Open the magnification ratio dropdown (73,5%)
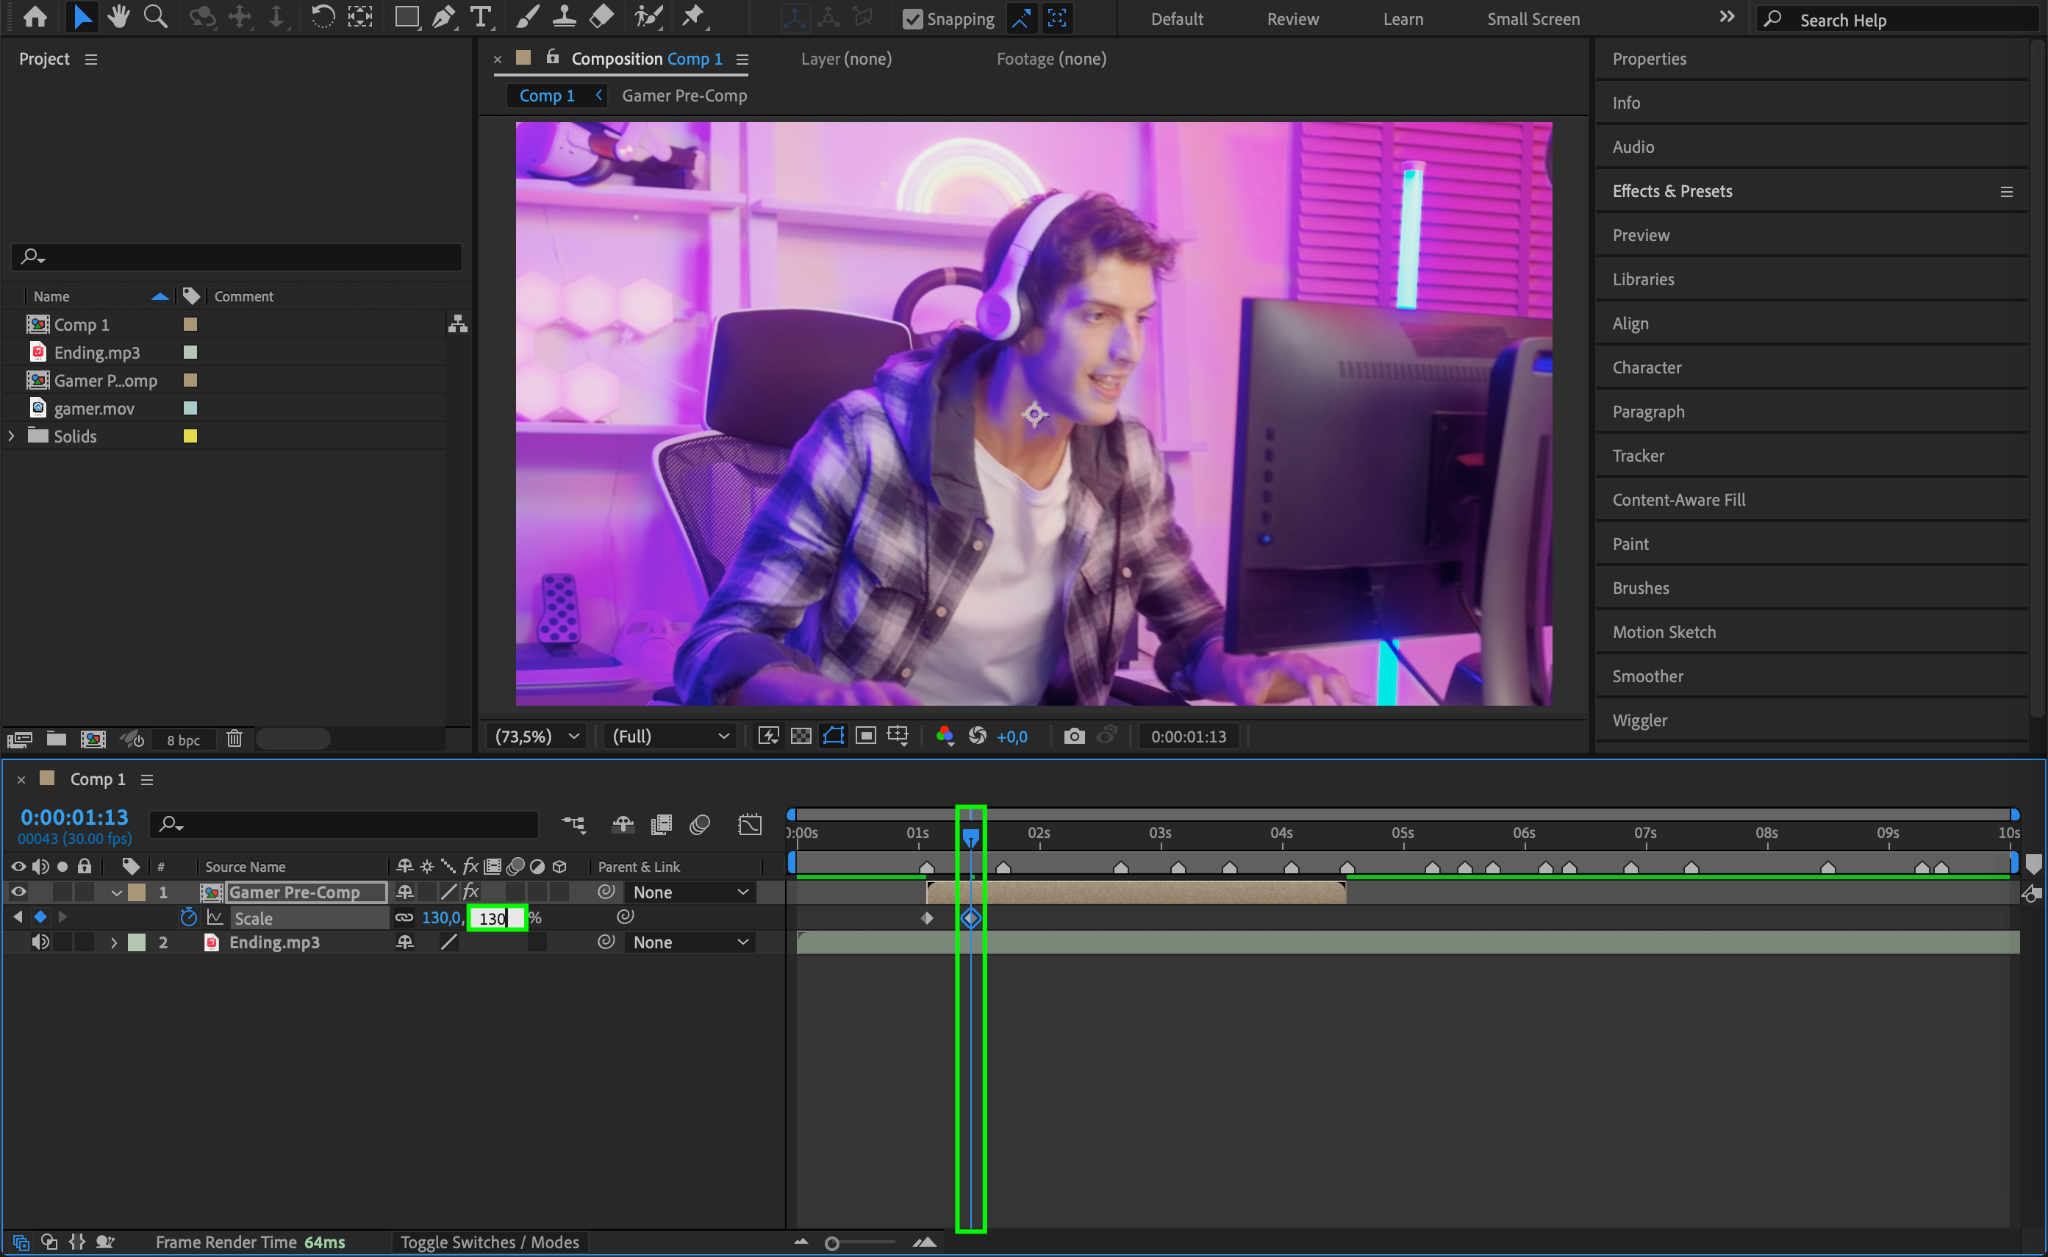 point(538,736)
